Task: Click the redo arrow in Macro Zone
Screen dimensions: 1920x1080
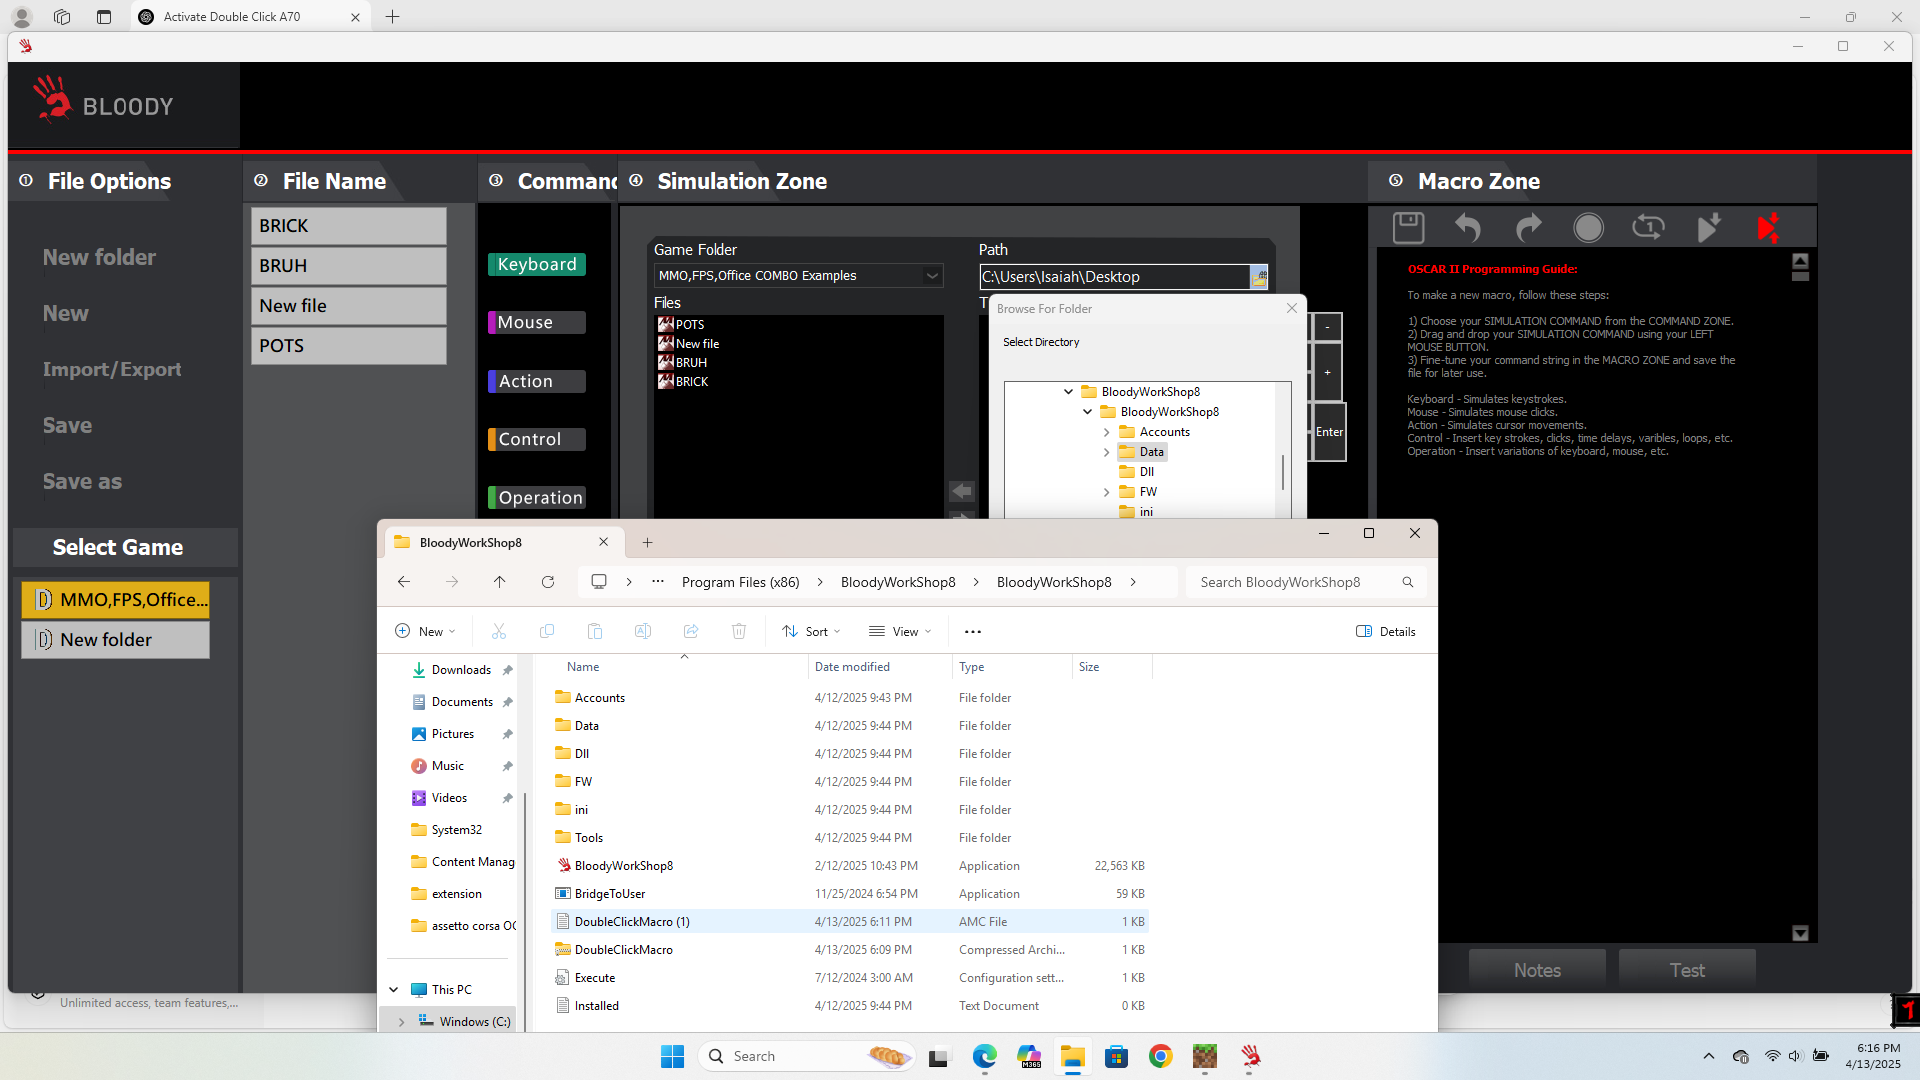Action: (x=1528, y=228)
